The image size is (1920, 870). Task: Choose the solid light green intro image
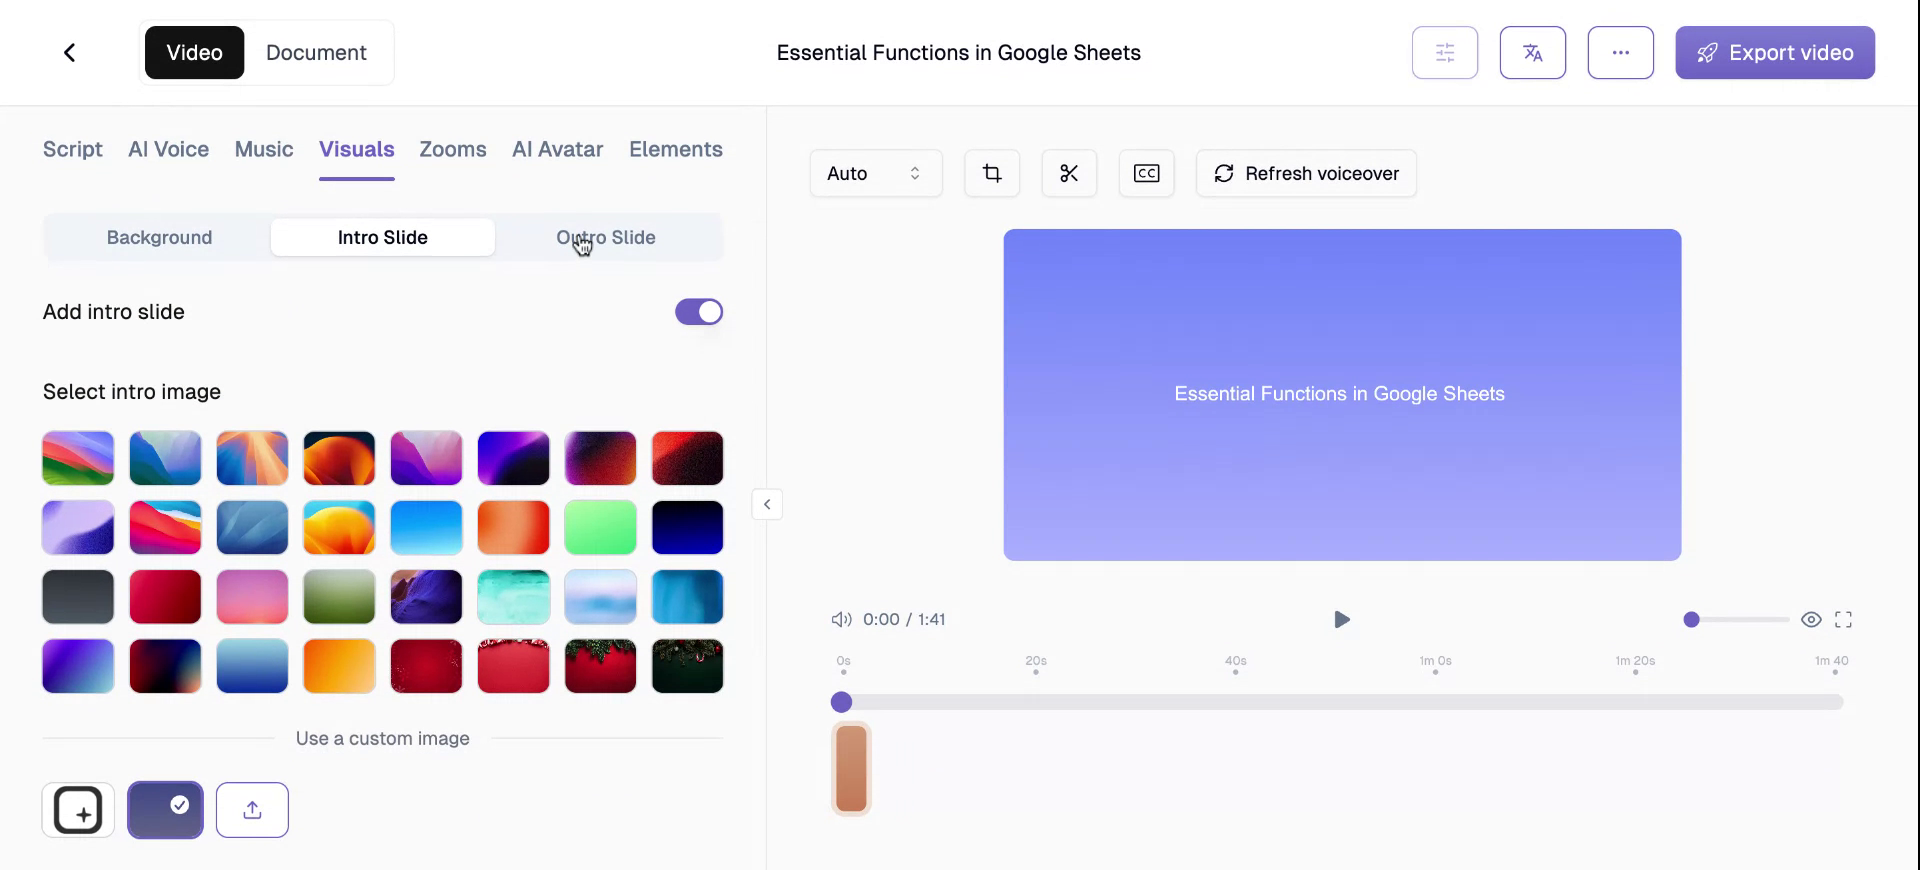600,527
